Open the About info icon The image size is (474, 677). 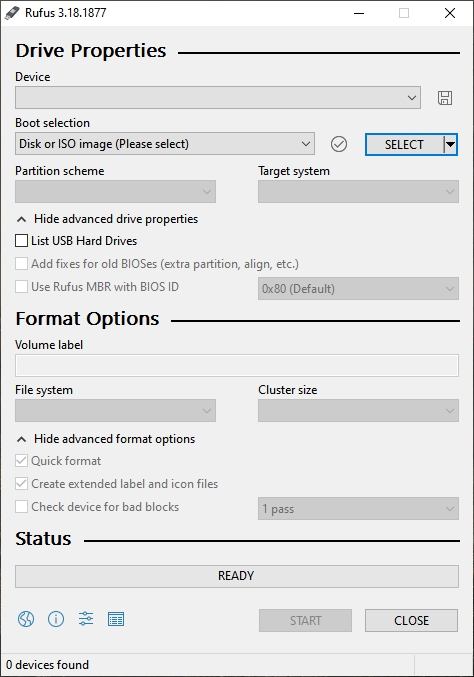(56, 619)
